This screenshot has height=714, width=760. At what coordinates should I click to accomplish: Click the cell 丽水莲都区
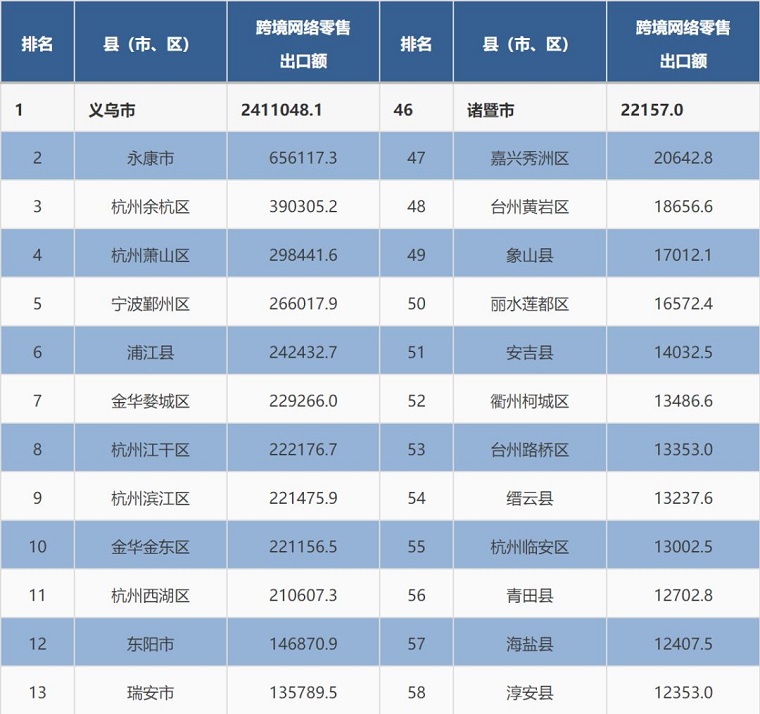click(530, 303)
